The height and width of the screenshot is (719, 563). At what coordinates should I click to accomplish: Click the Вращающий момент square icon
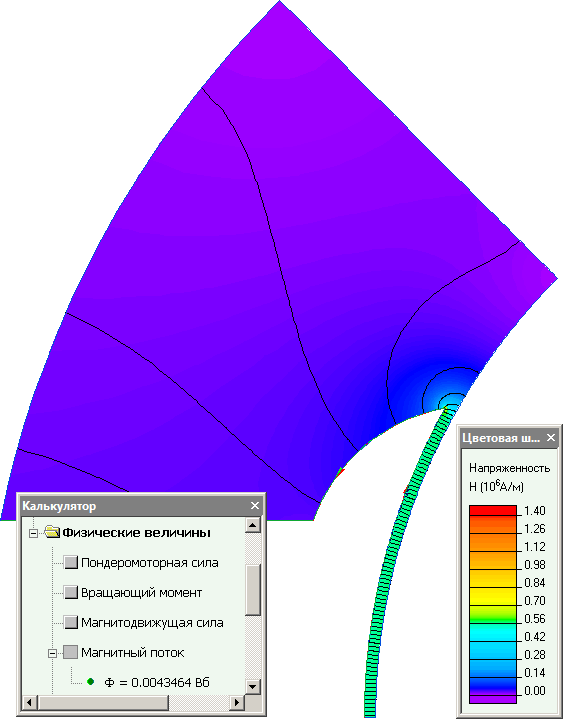[x=71, y=592]
